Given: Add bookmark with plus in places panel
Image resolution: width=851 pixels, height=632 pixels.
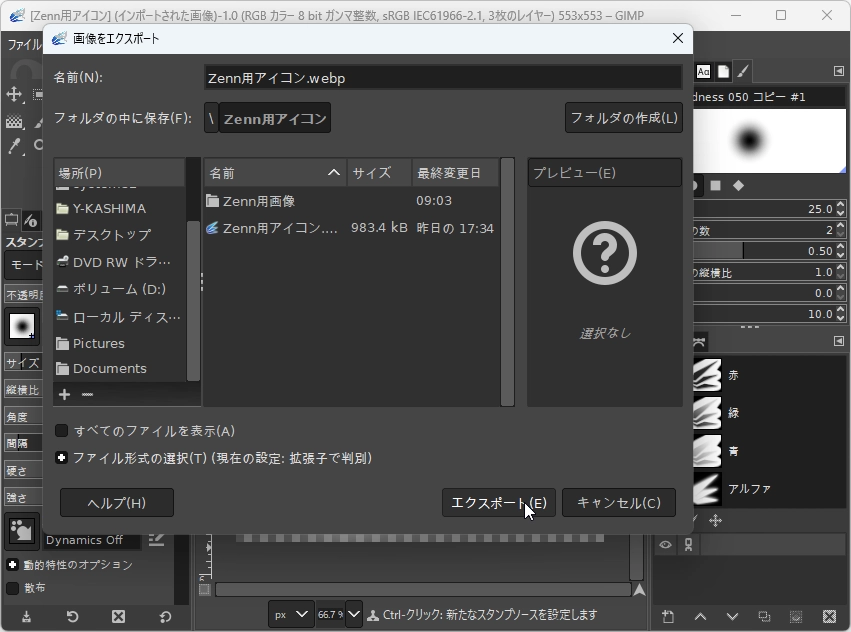Looking at the screenshot, I should 64,394.
